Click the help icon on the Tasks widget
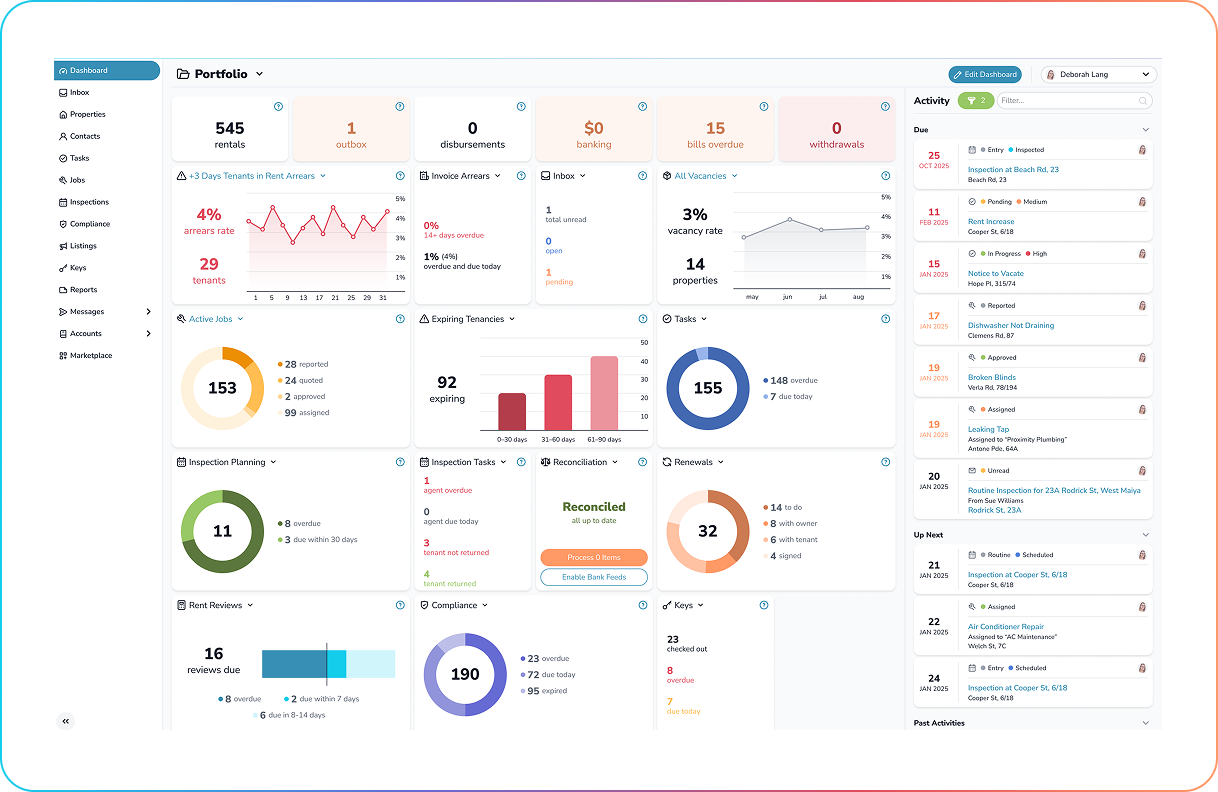1218x792 pixels. [885, 319]
